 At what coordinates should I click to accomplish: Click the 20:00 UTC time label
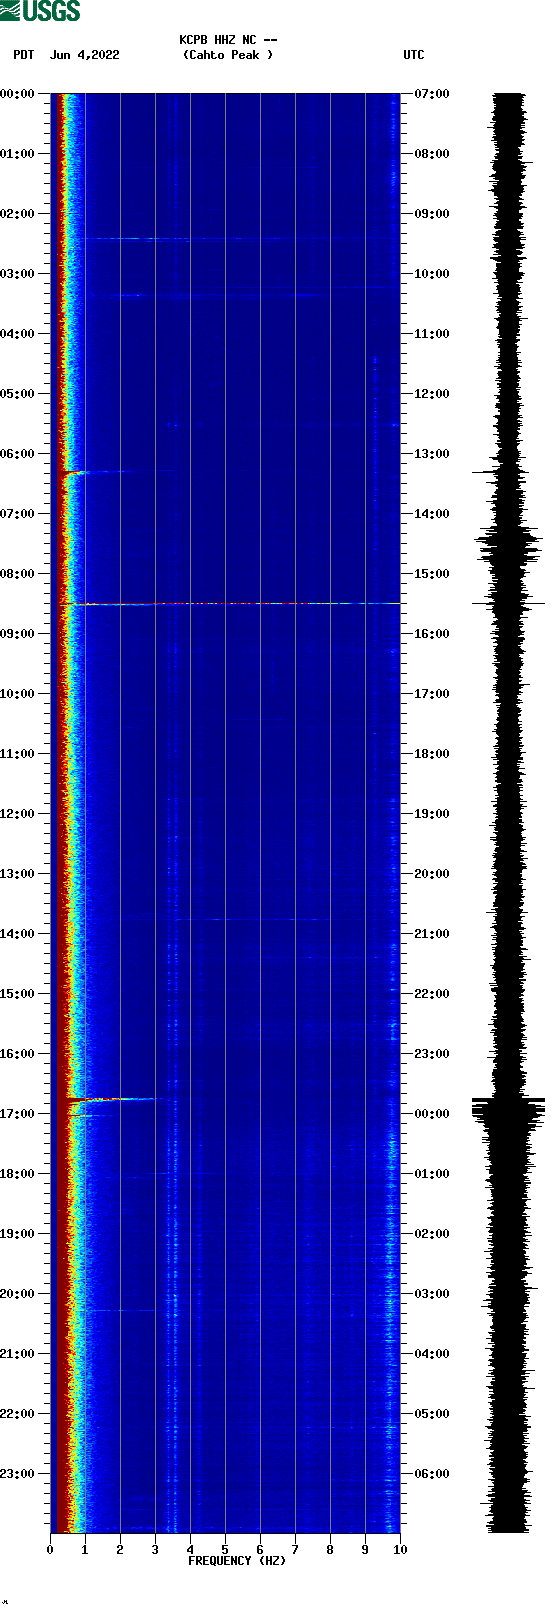(432, 874)
